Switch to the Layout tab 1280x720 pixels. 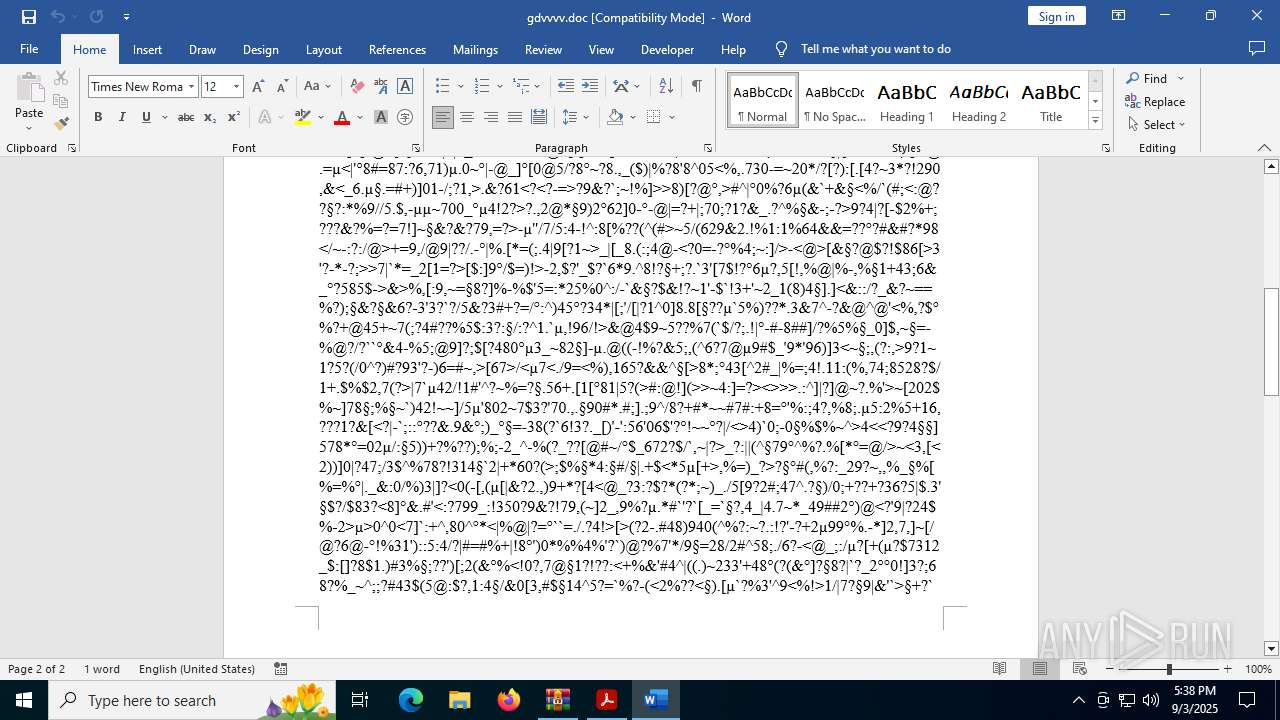(x=323, y=49)
